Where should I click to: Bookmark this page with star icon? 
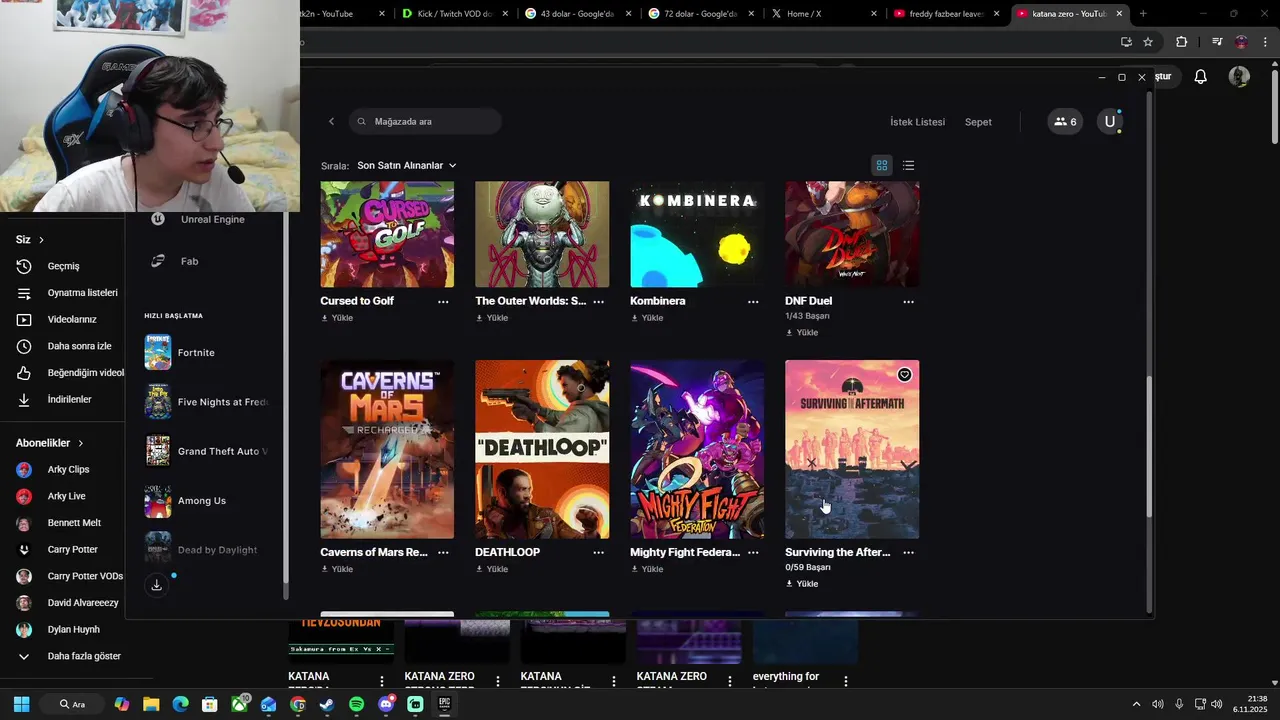1148,42
